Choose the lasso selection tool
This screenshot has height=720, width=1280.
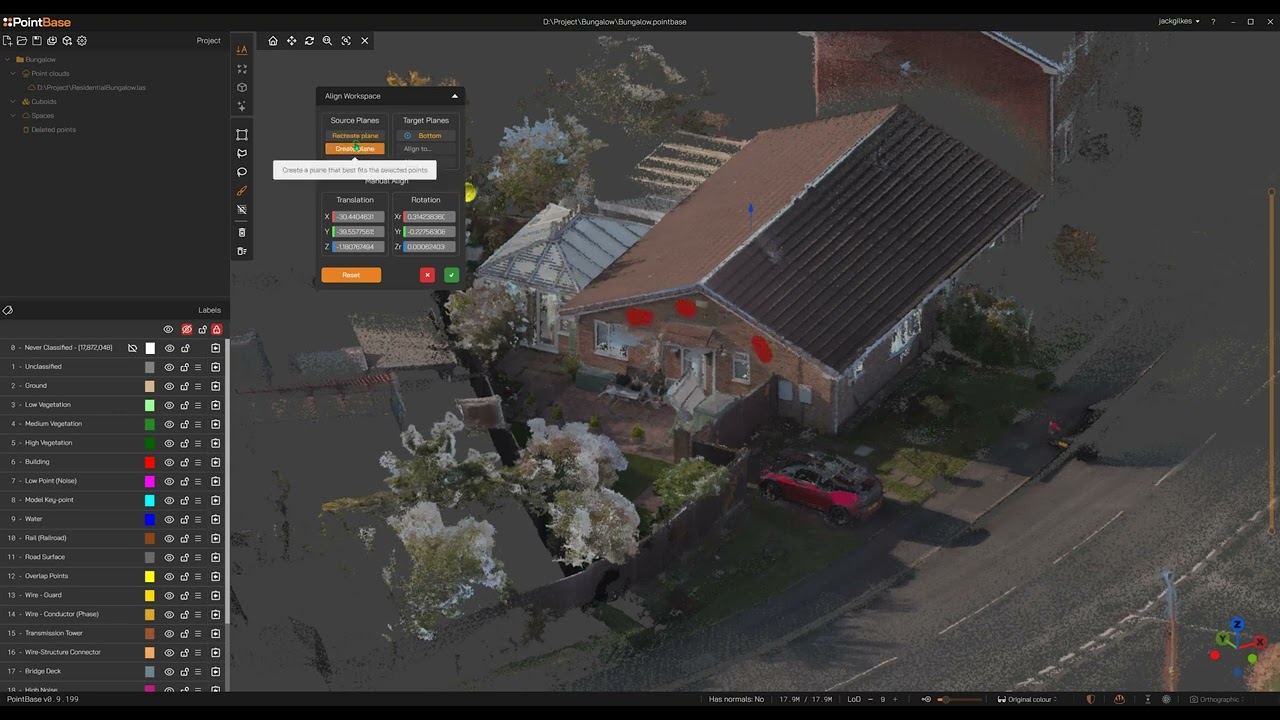pyautogui.click(x=242, y=172)
